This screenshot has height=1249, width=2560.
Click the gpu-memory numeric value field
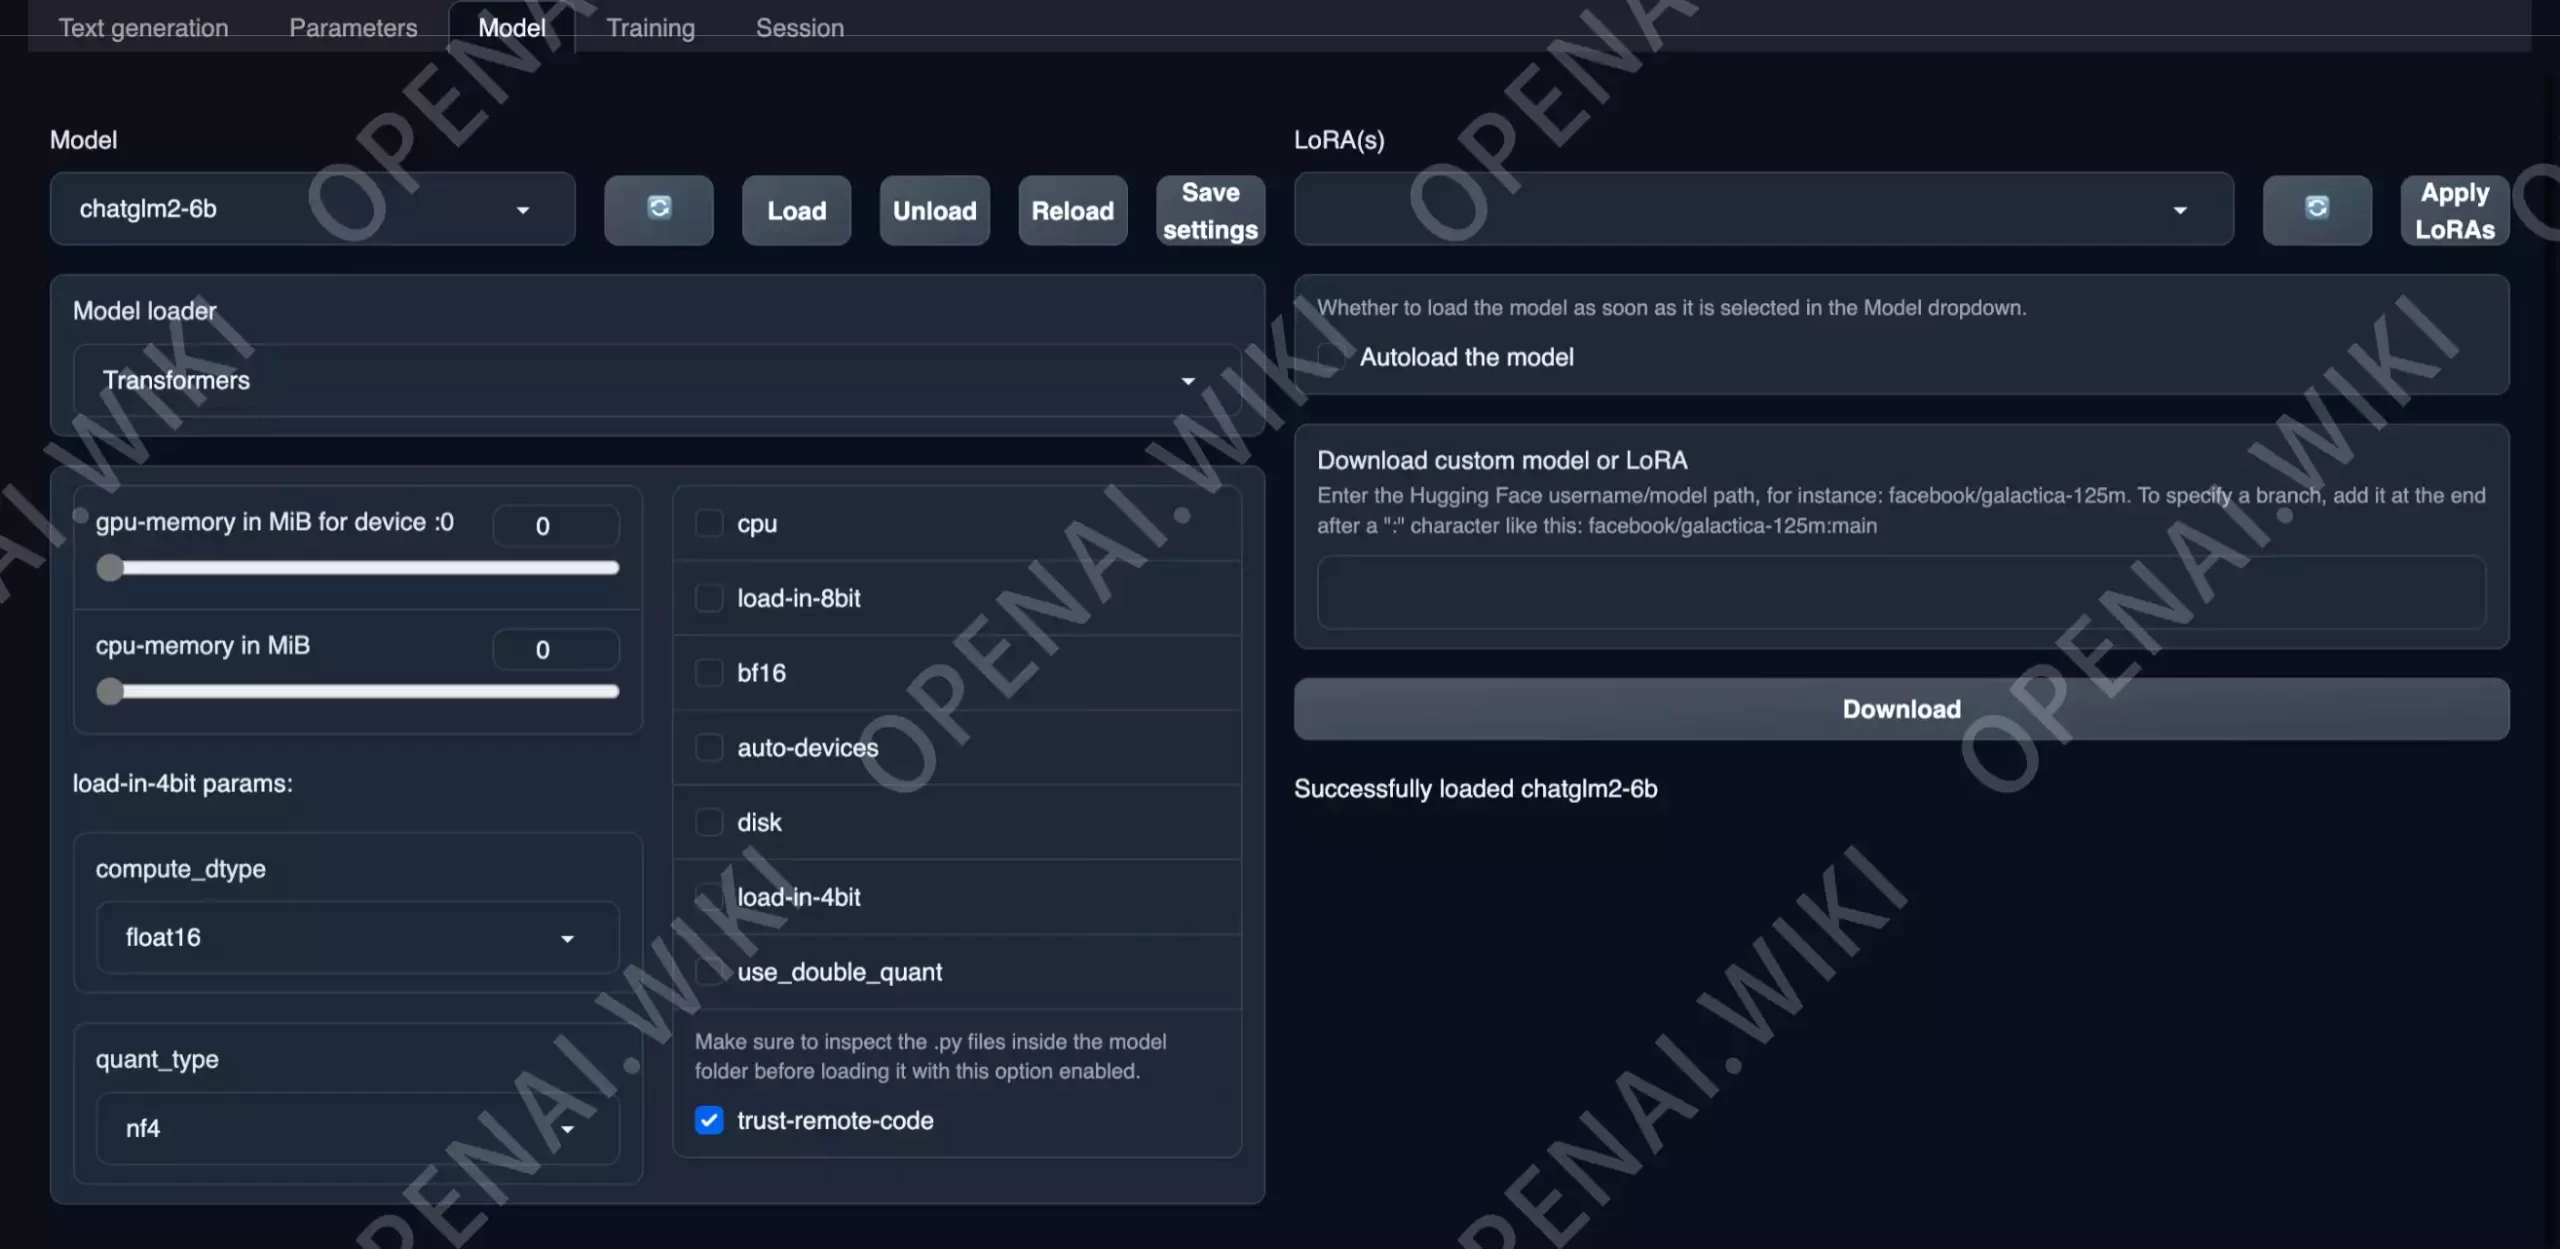point(556,525)
